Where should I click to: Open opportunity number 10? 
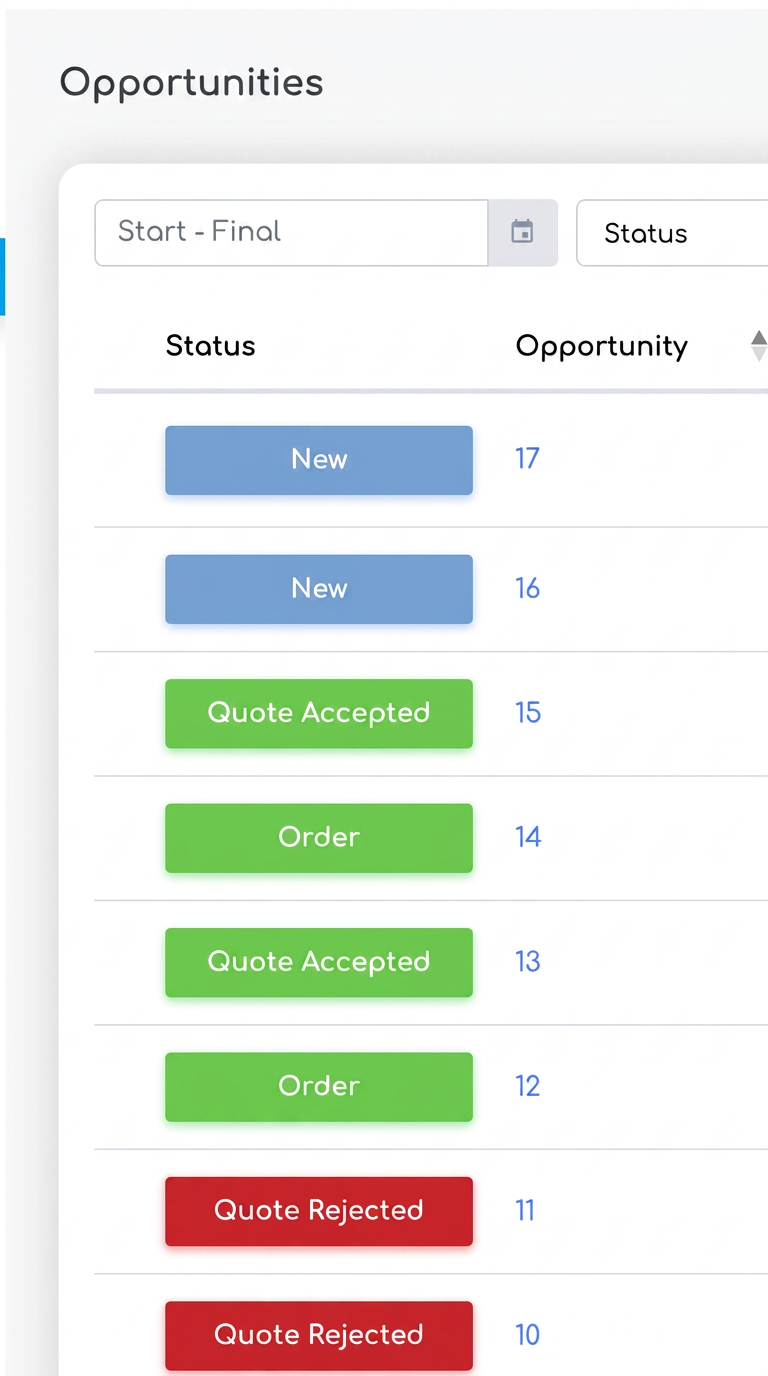pyautogui.click(x=527, y=1335)
